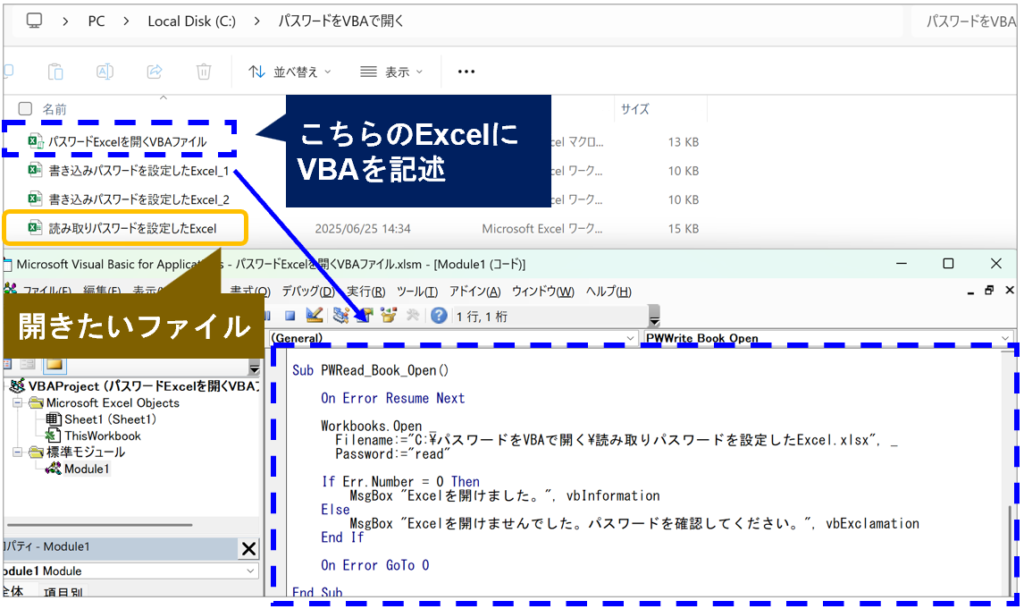Image resolution: width=1024 pixels, height=609 pixels.
Task: Click the Toolbox icon in VBA toolbar
Action: [412, 316]
